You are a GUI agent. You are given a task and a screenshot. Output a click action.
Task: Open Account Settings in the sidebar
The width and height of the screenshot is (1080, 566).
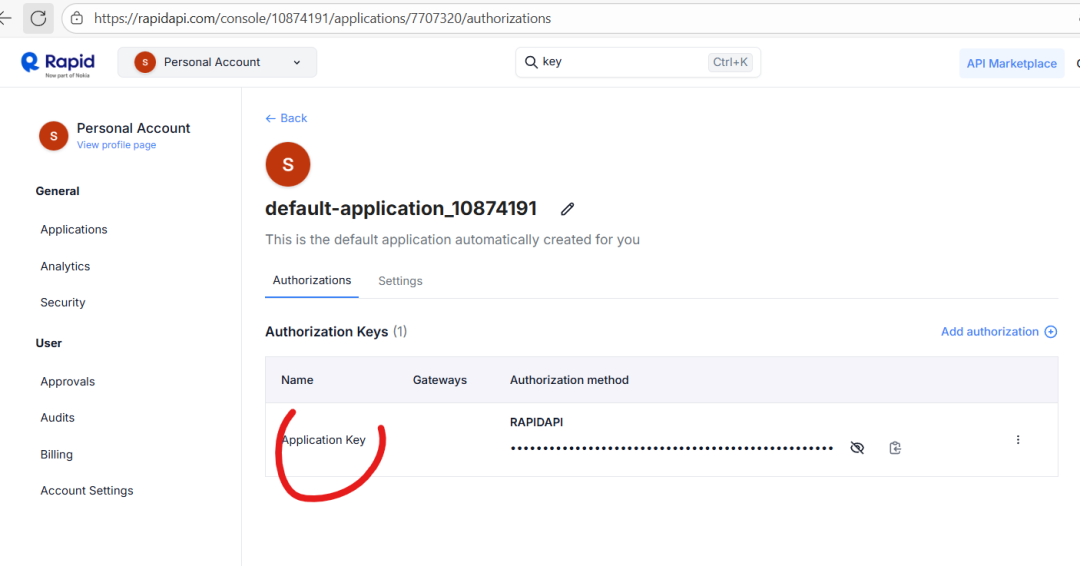tap(87, 490)
